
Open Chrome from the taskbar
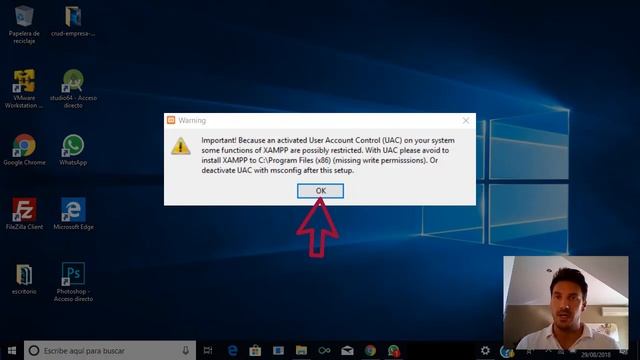tap(370, 350)
